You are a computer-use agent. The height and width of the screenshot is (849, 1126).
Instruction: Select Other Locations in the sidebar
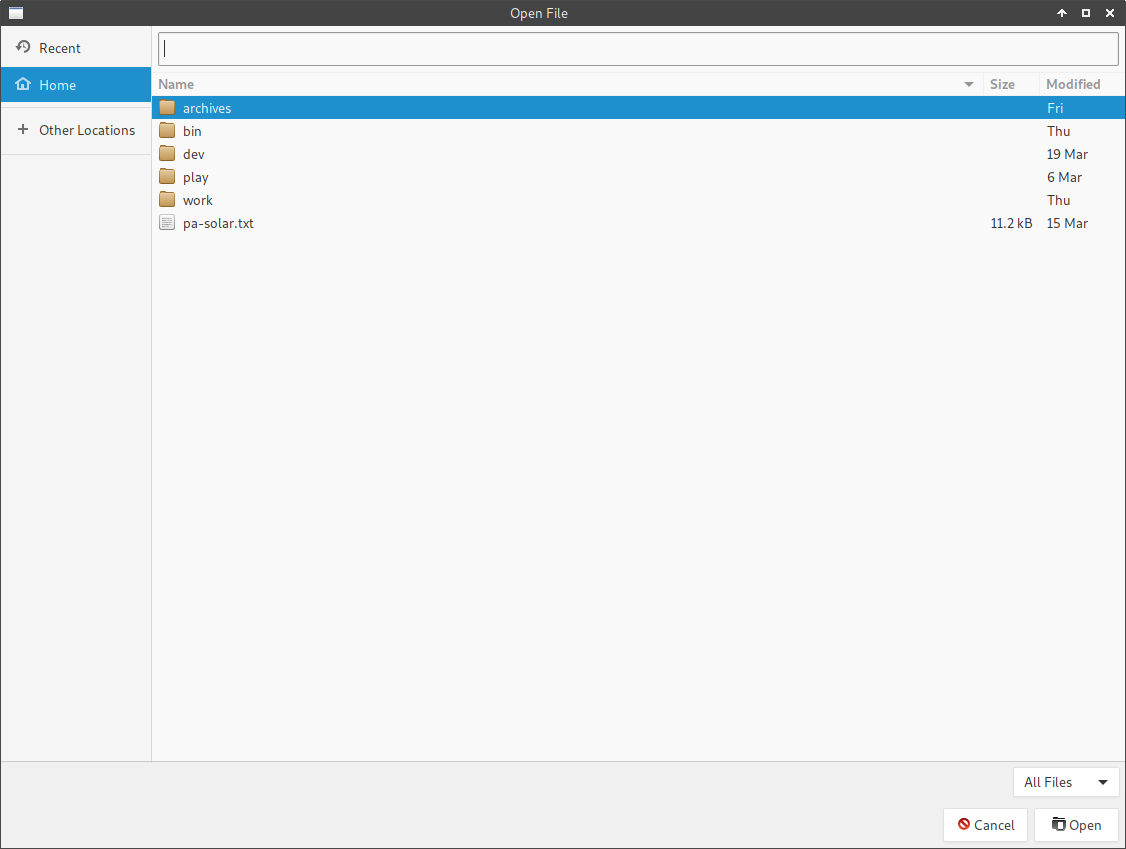87,130
